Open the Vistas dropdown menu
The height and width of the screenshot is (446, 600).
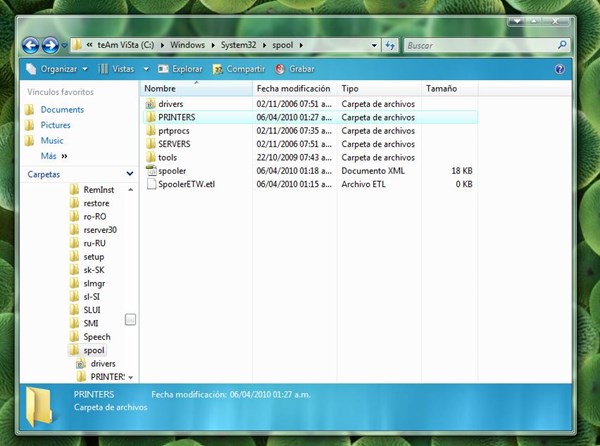pyautogui.click(x=124, y=69)
